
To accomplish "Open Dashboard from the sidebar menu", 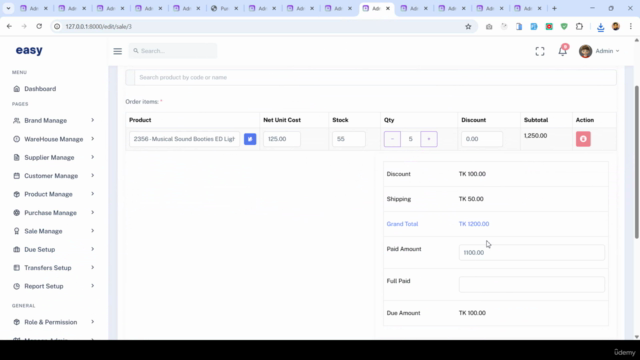I will pos(40,89).
